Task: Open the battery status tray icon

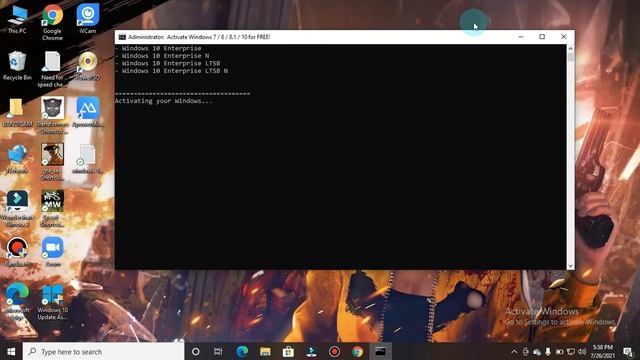Action: tap(560, 351)
